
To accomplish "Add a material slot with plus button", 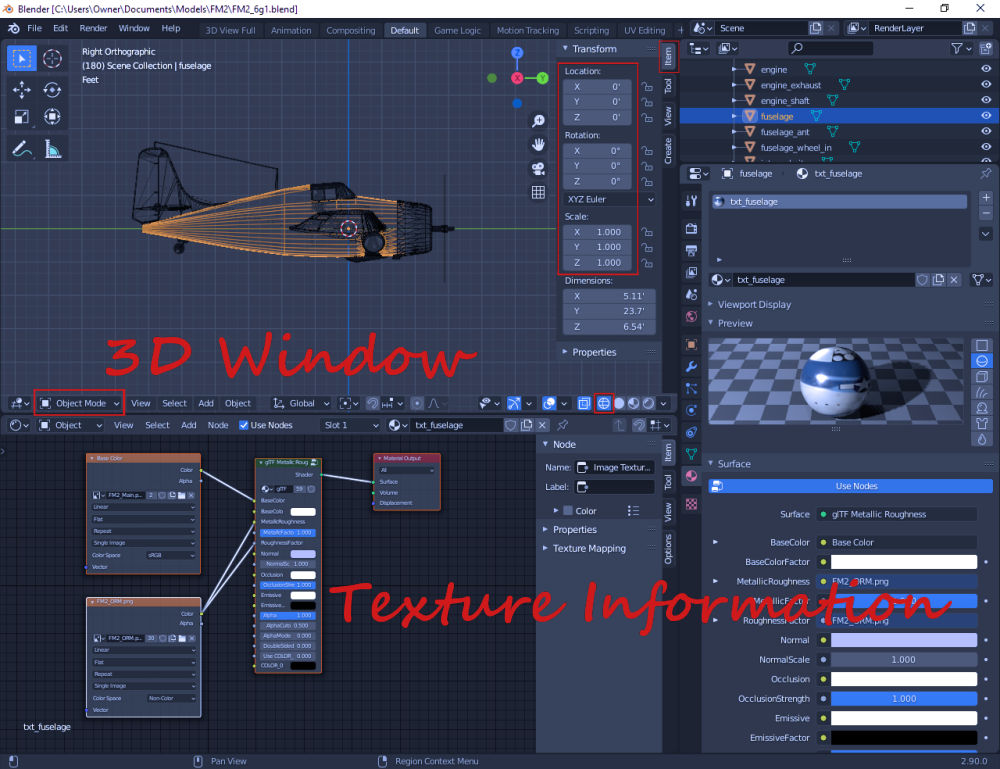I will [x=985, y=198].
